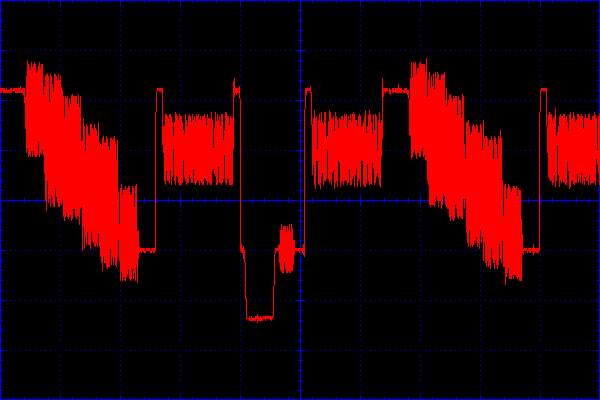Click the intersection of the center axes
The width and height of the screenshot is (600, 400).
[300, 200]
